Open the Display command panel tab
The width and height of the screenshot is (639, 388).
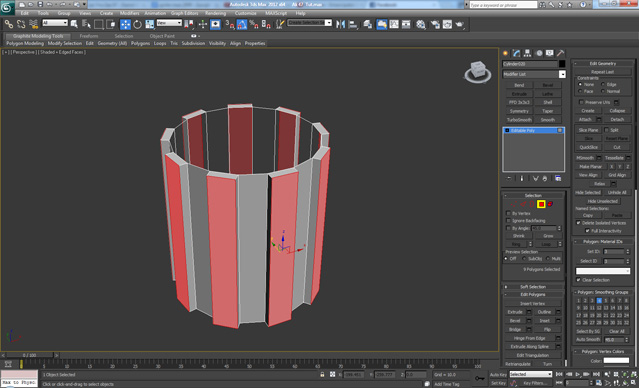[x=550, y=53]
